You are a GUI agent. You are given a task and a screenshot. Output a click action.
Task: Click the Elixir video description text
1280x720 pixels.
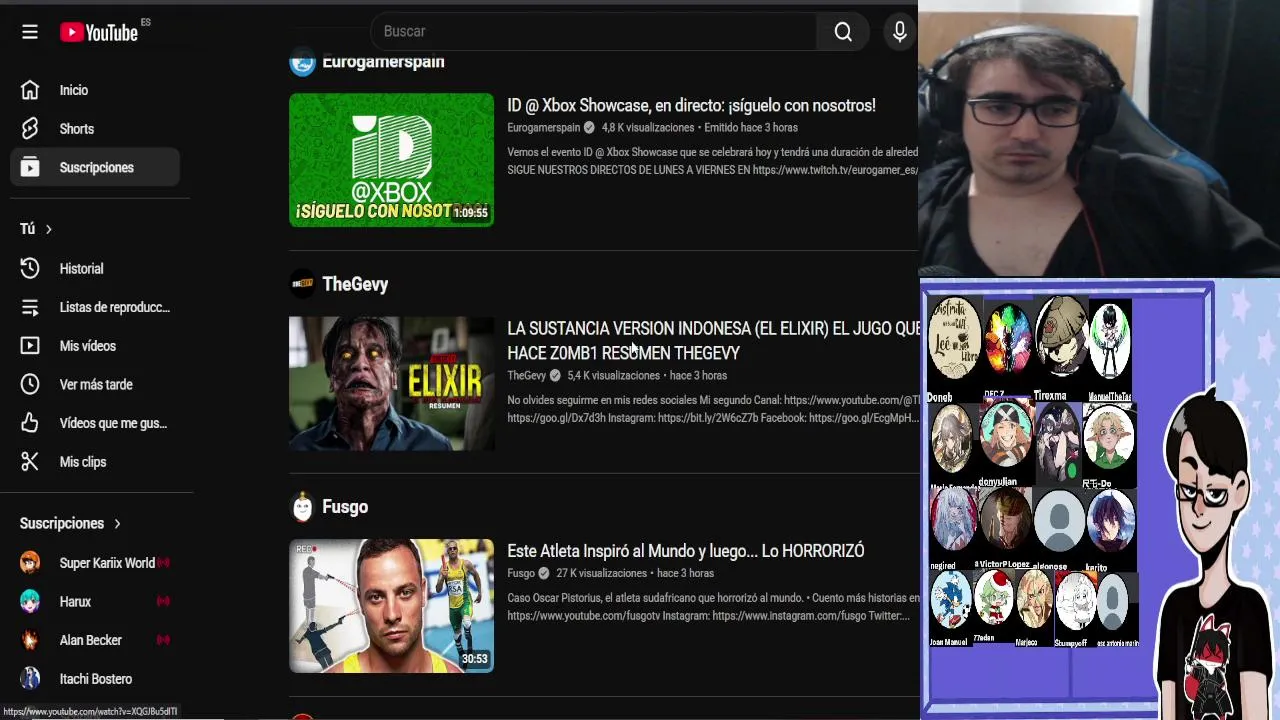[713, 409]
